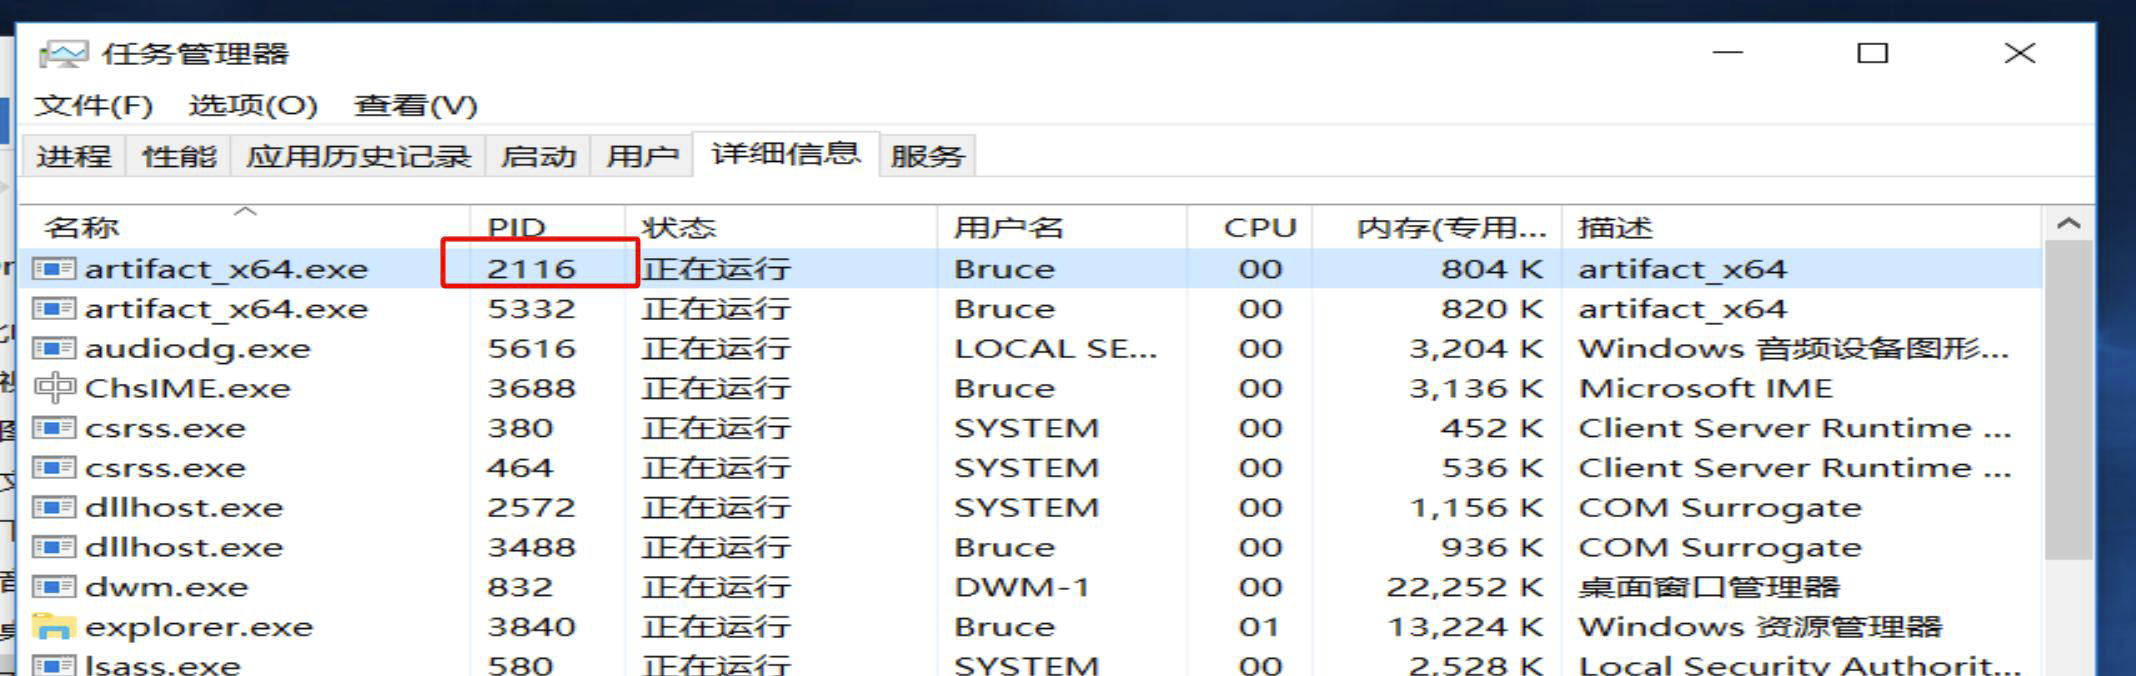This screenshot has height=676, width=2136.
Task: Open the 选项(O) menu
Action: [253, 105]
